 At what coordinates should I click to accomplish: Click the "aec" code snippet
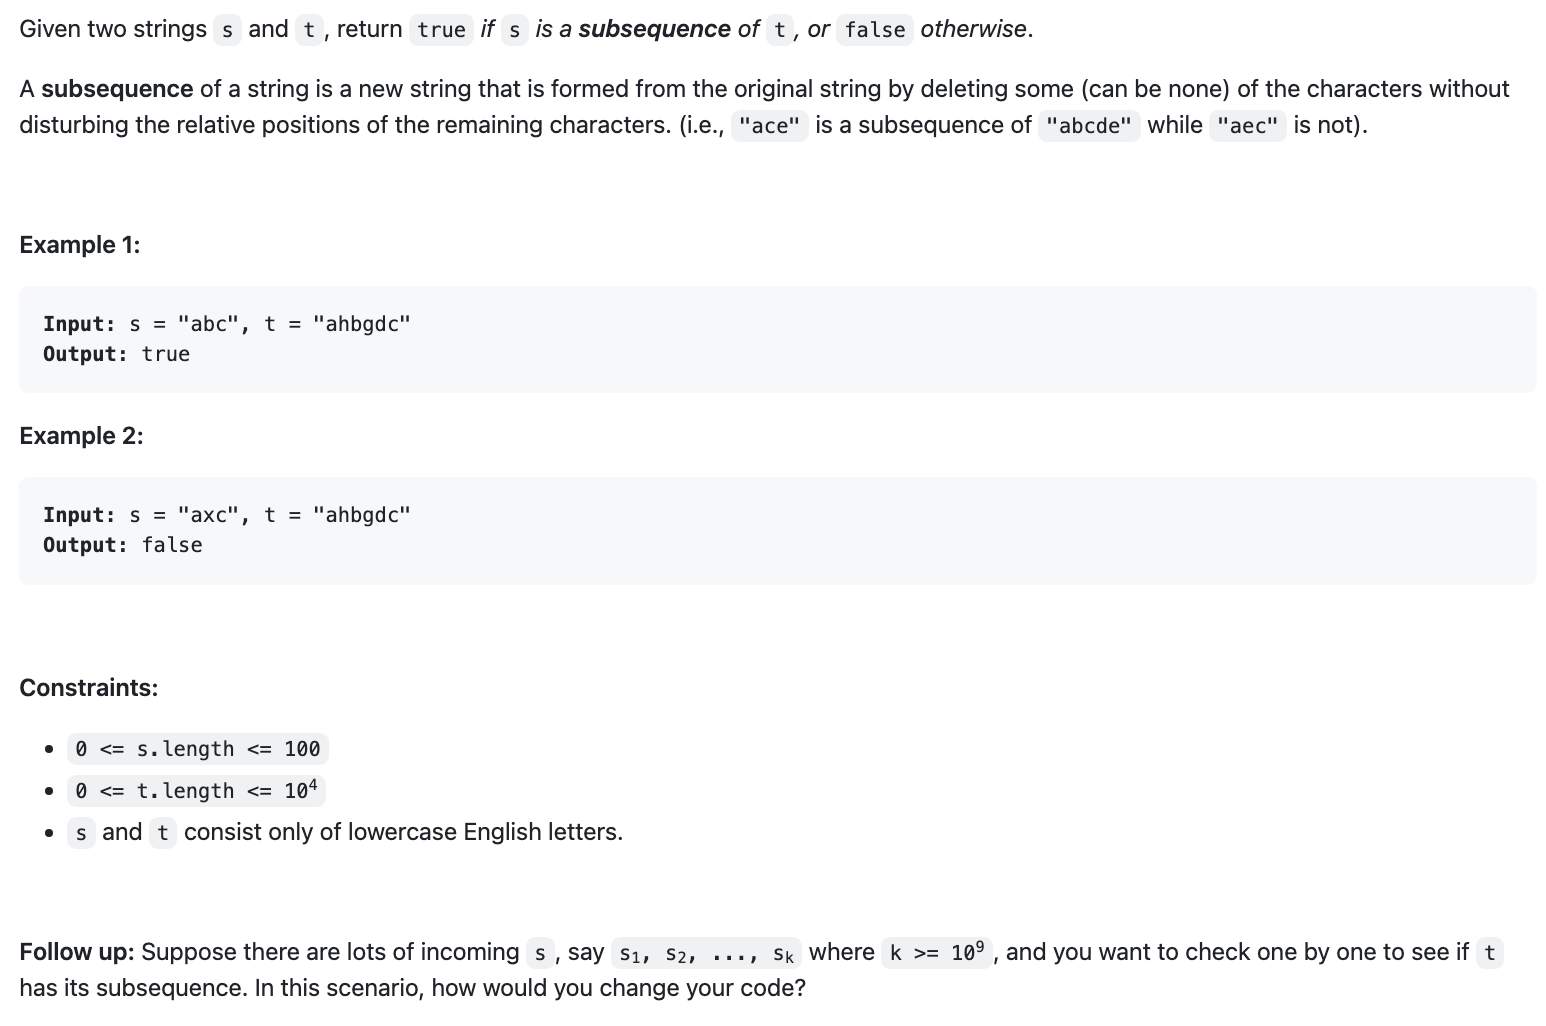tap(1247, 126)
